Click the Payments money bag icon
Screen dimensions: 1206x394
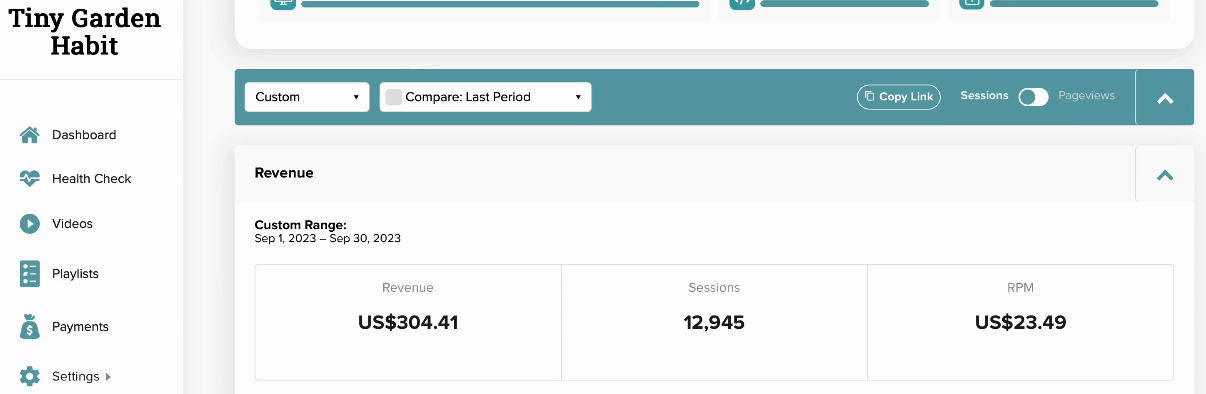point(30,327)
